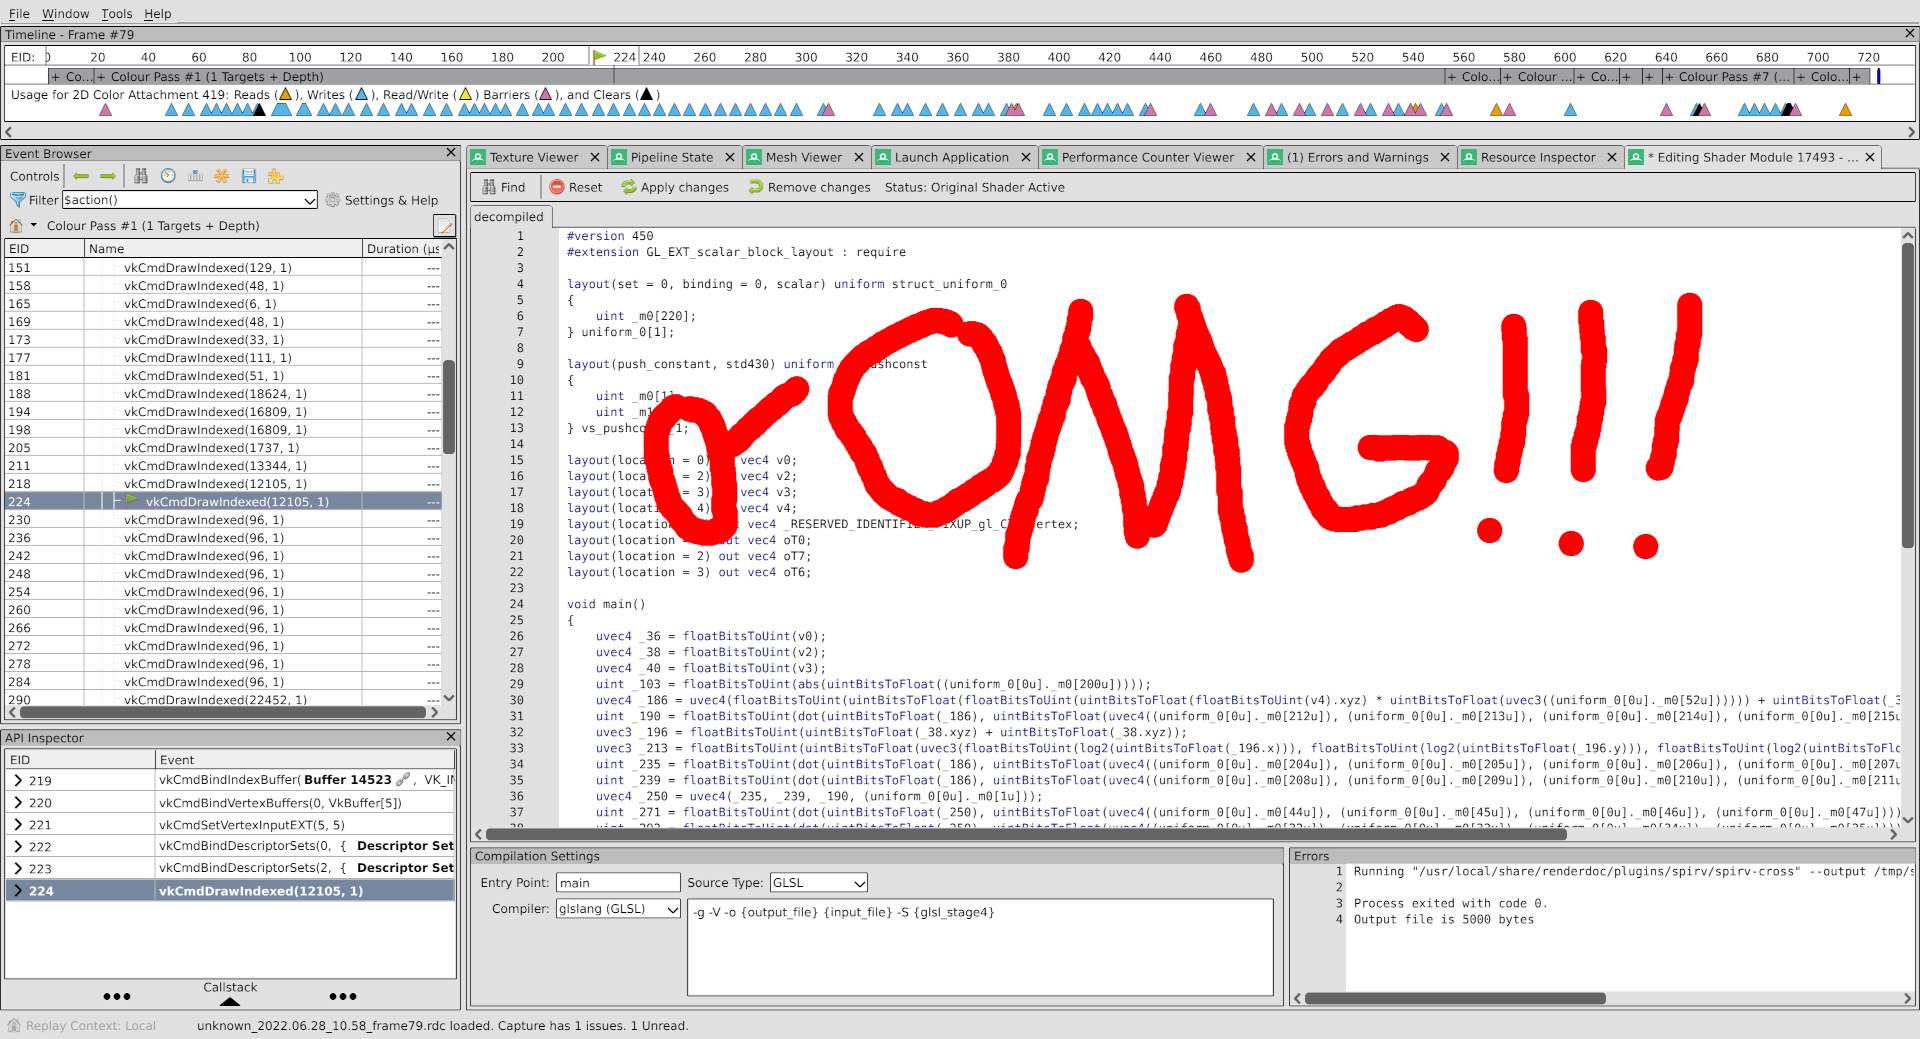1920x1039 pixels.
Task: Click the home icon in the breadcrumb bar
Action: 16,226
